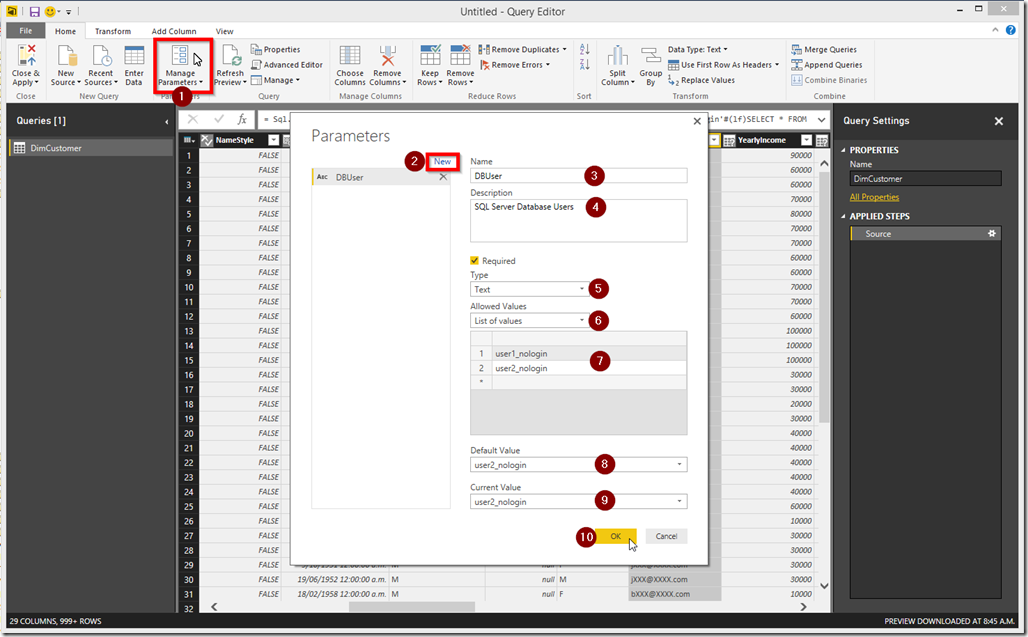Viewport: 1028px width, 637px height.
Task: Open the Advanced Editor
Action: click(x=287, y=65)
